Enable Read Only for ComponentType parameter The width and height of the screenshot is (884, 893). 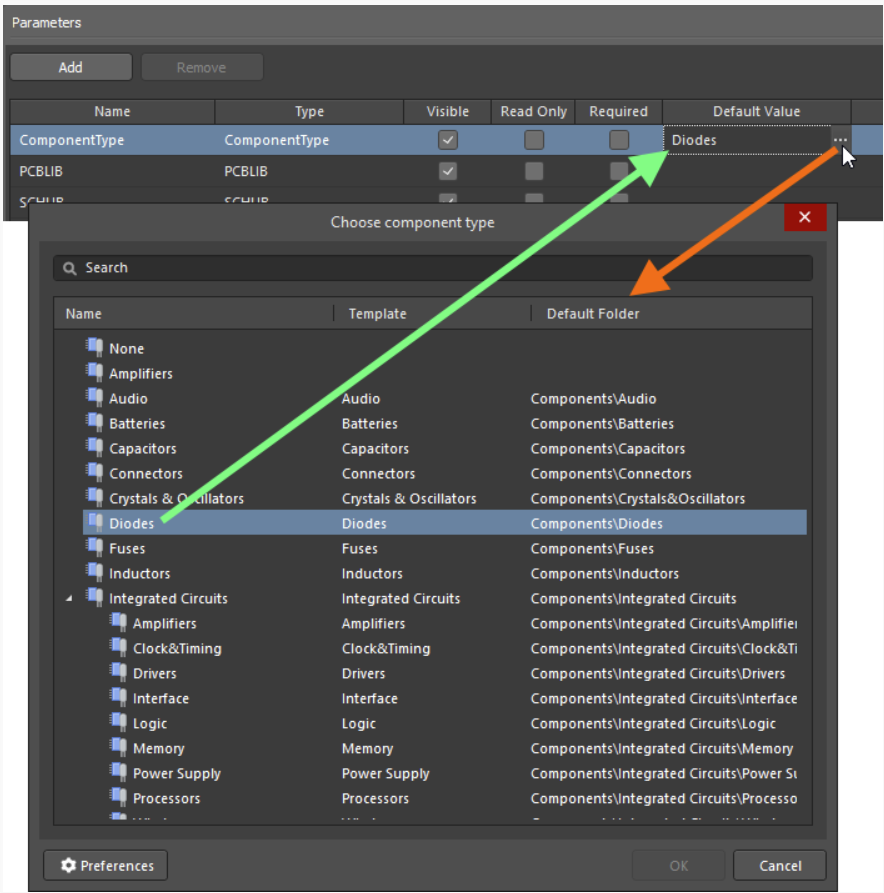[x=534, y=140]
